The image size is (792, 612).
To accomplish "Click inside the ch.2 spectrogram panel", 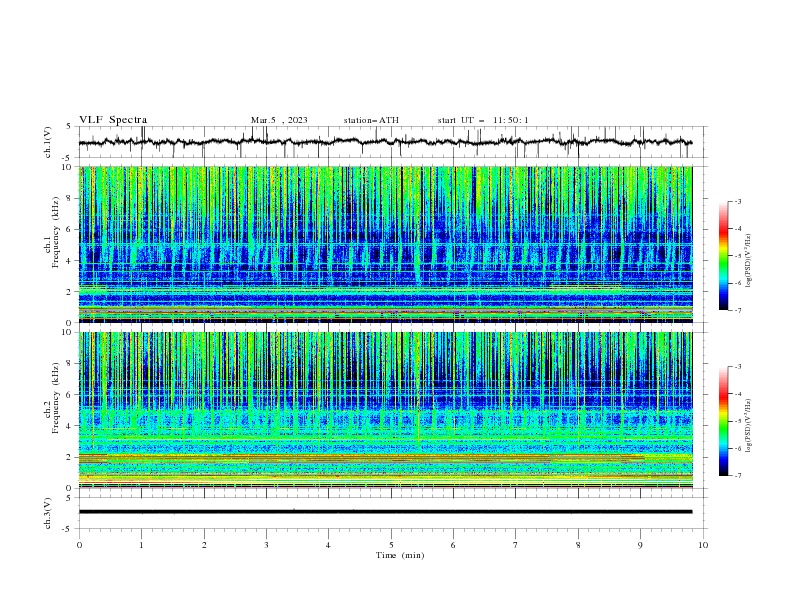I will point(385,410).
